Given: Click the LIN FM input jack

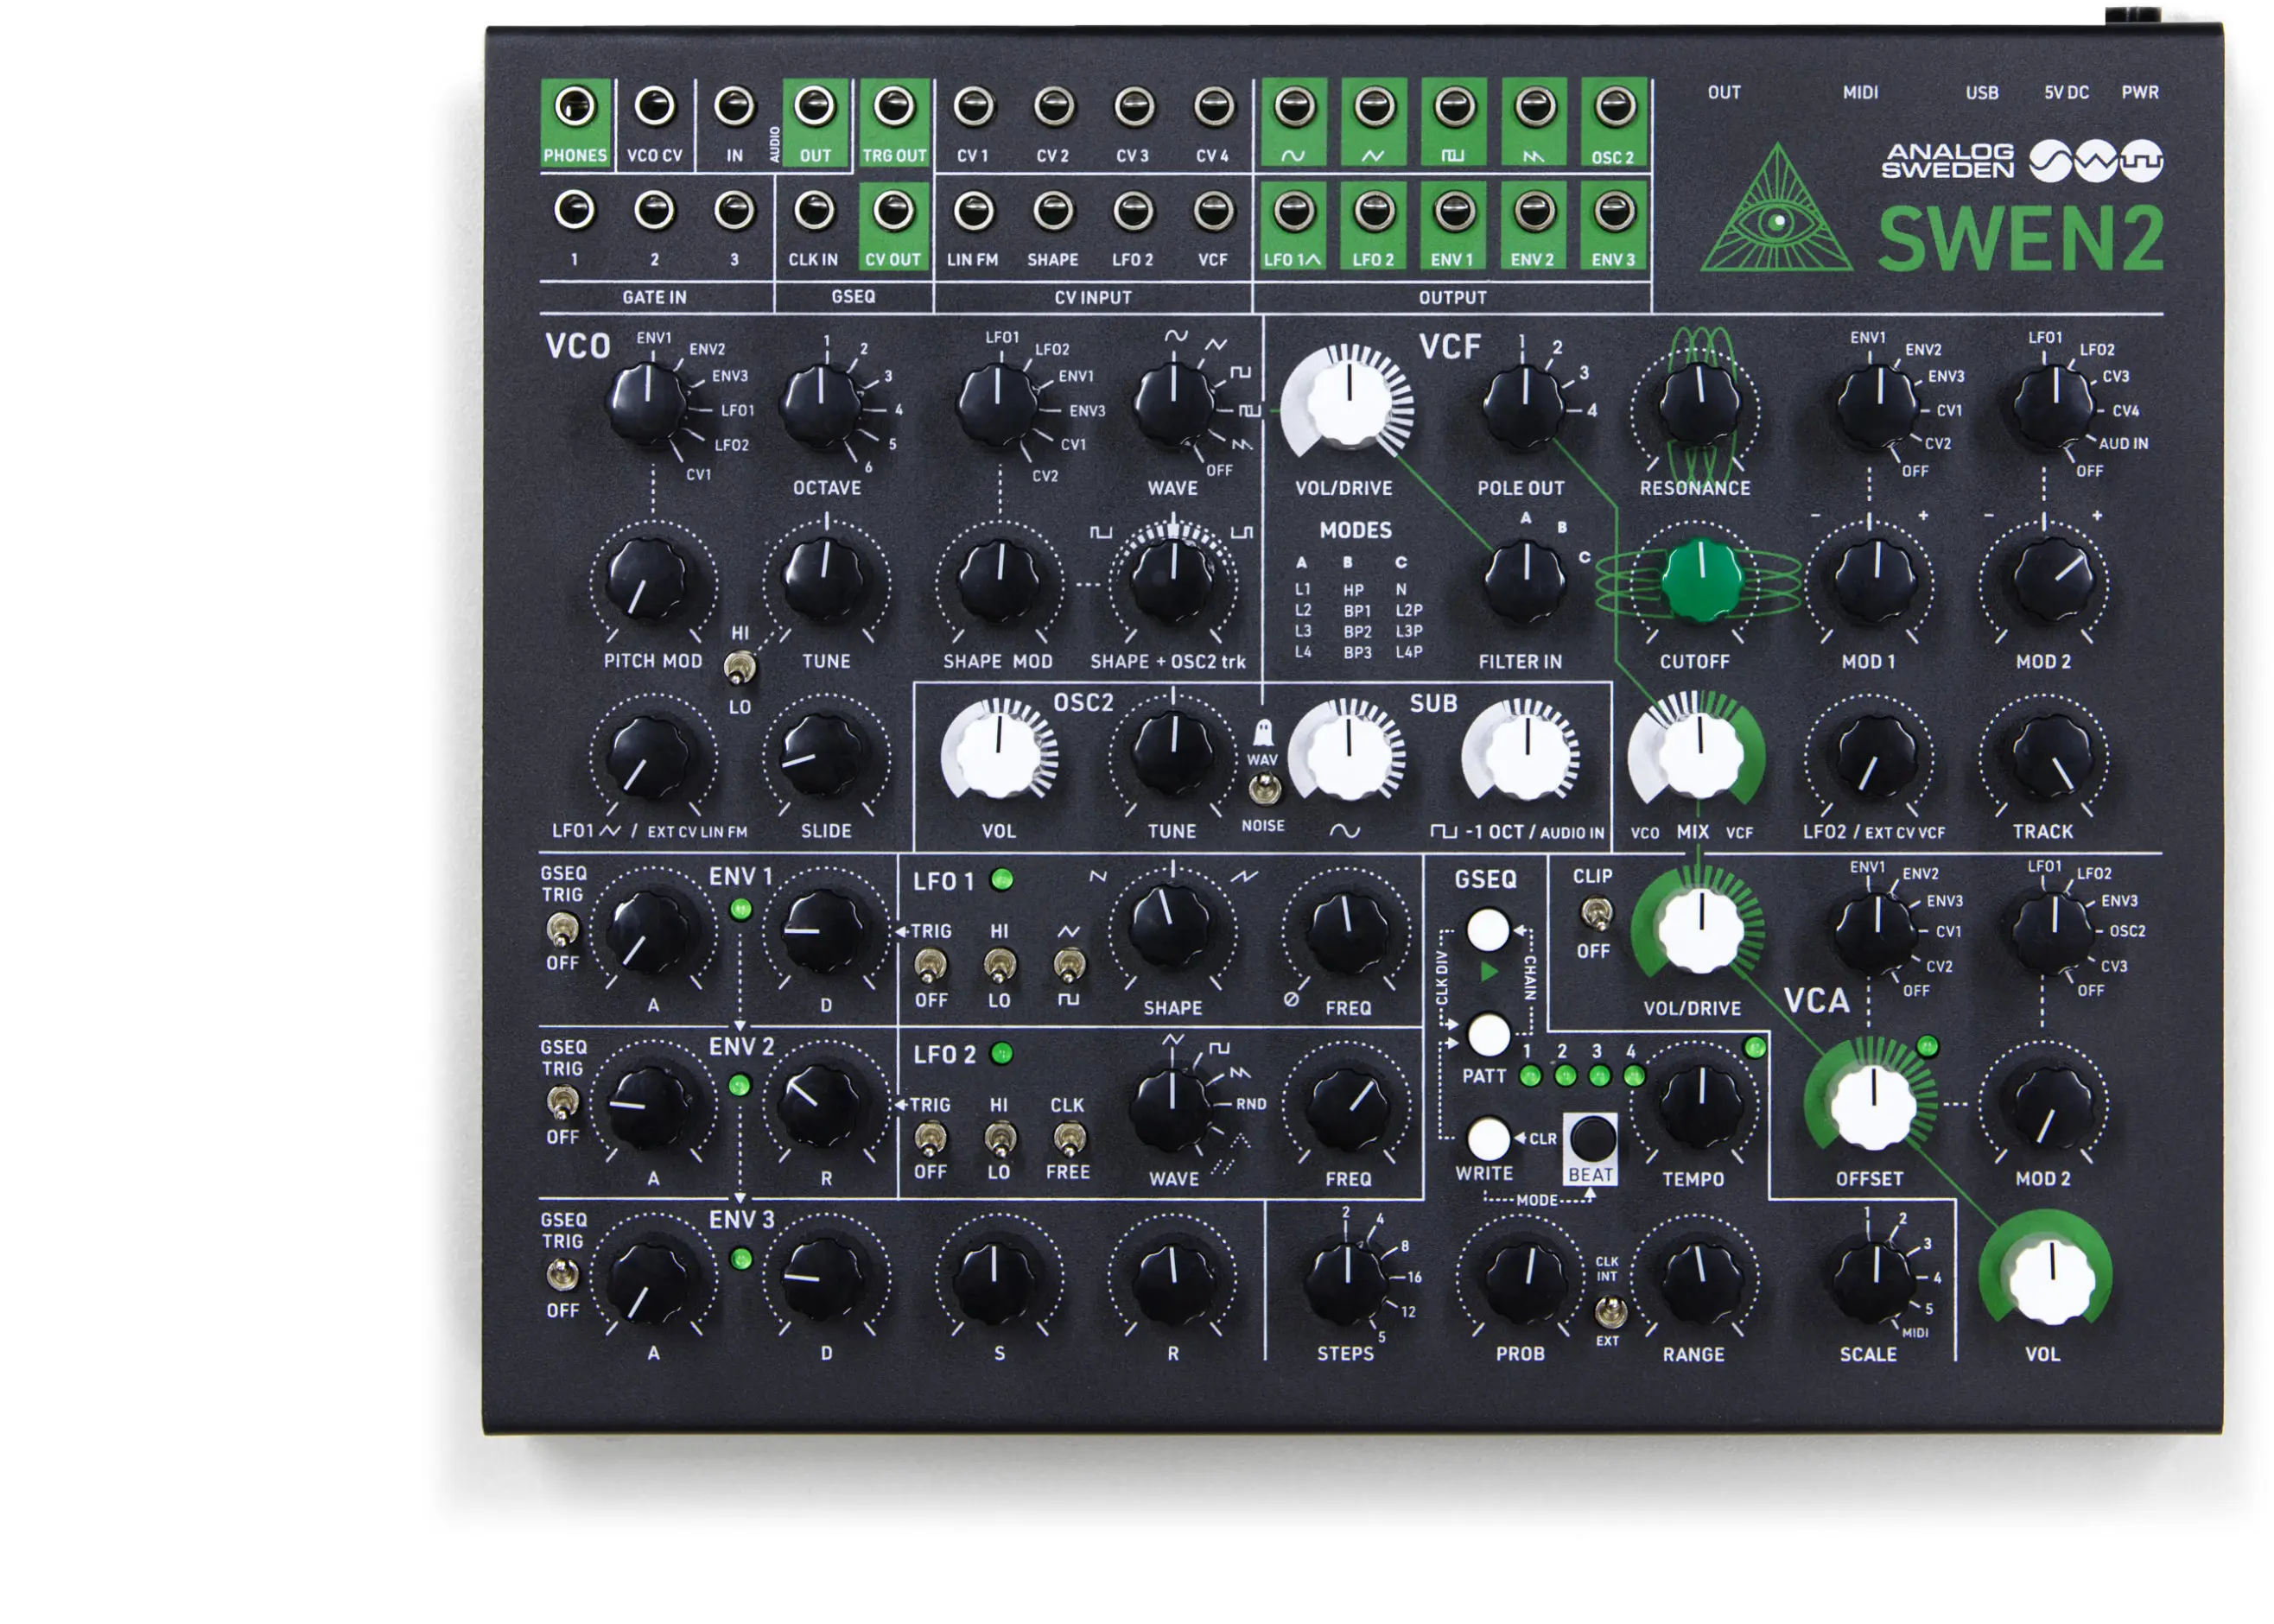Looking at the screenshot, I should click(x=974, y=211).
